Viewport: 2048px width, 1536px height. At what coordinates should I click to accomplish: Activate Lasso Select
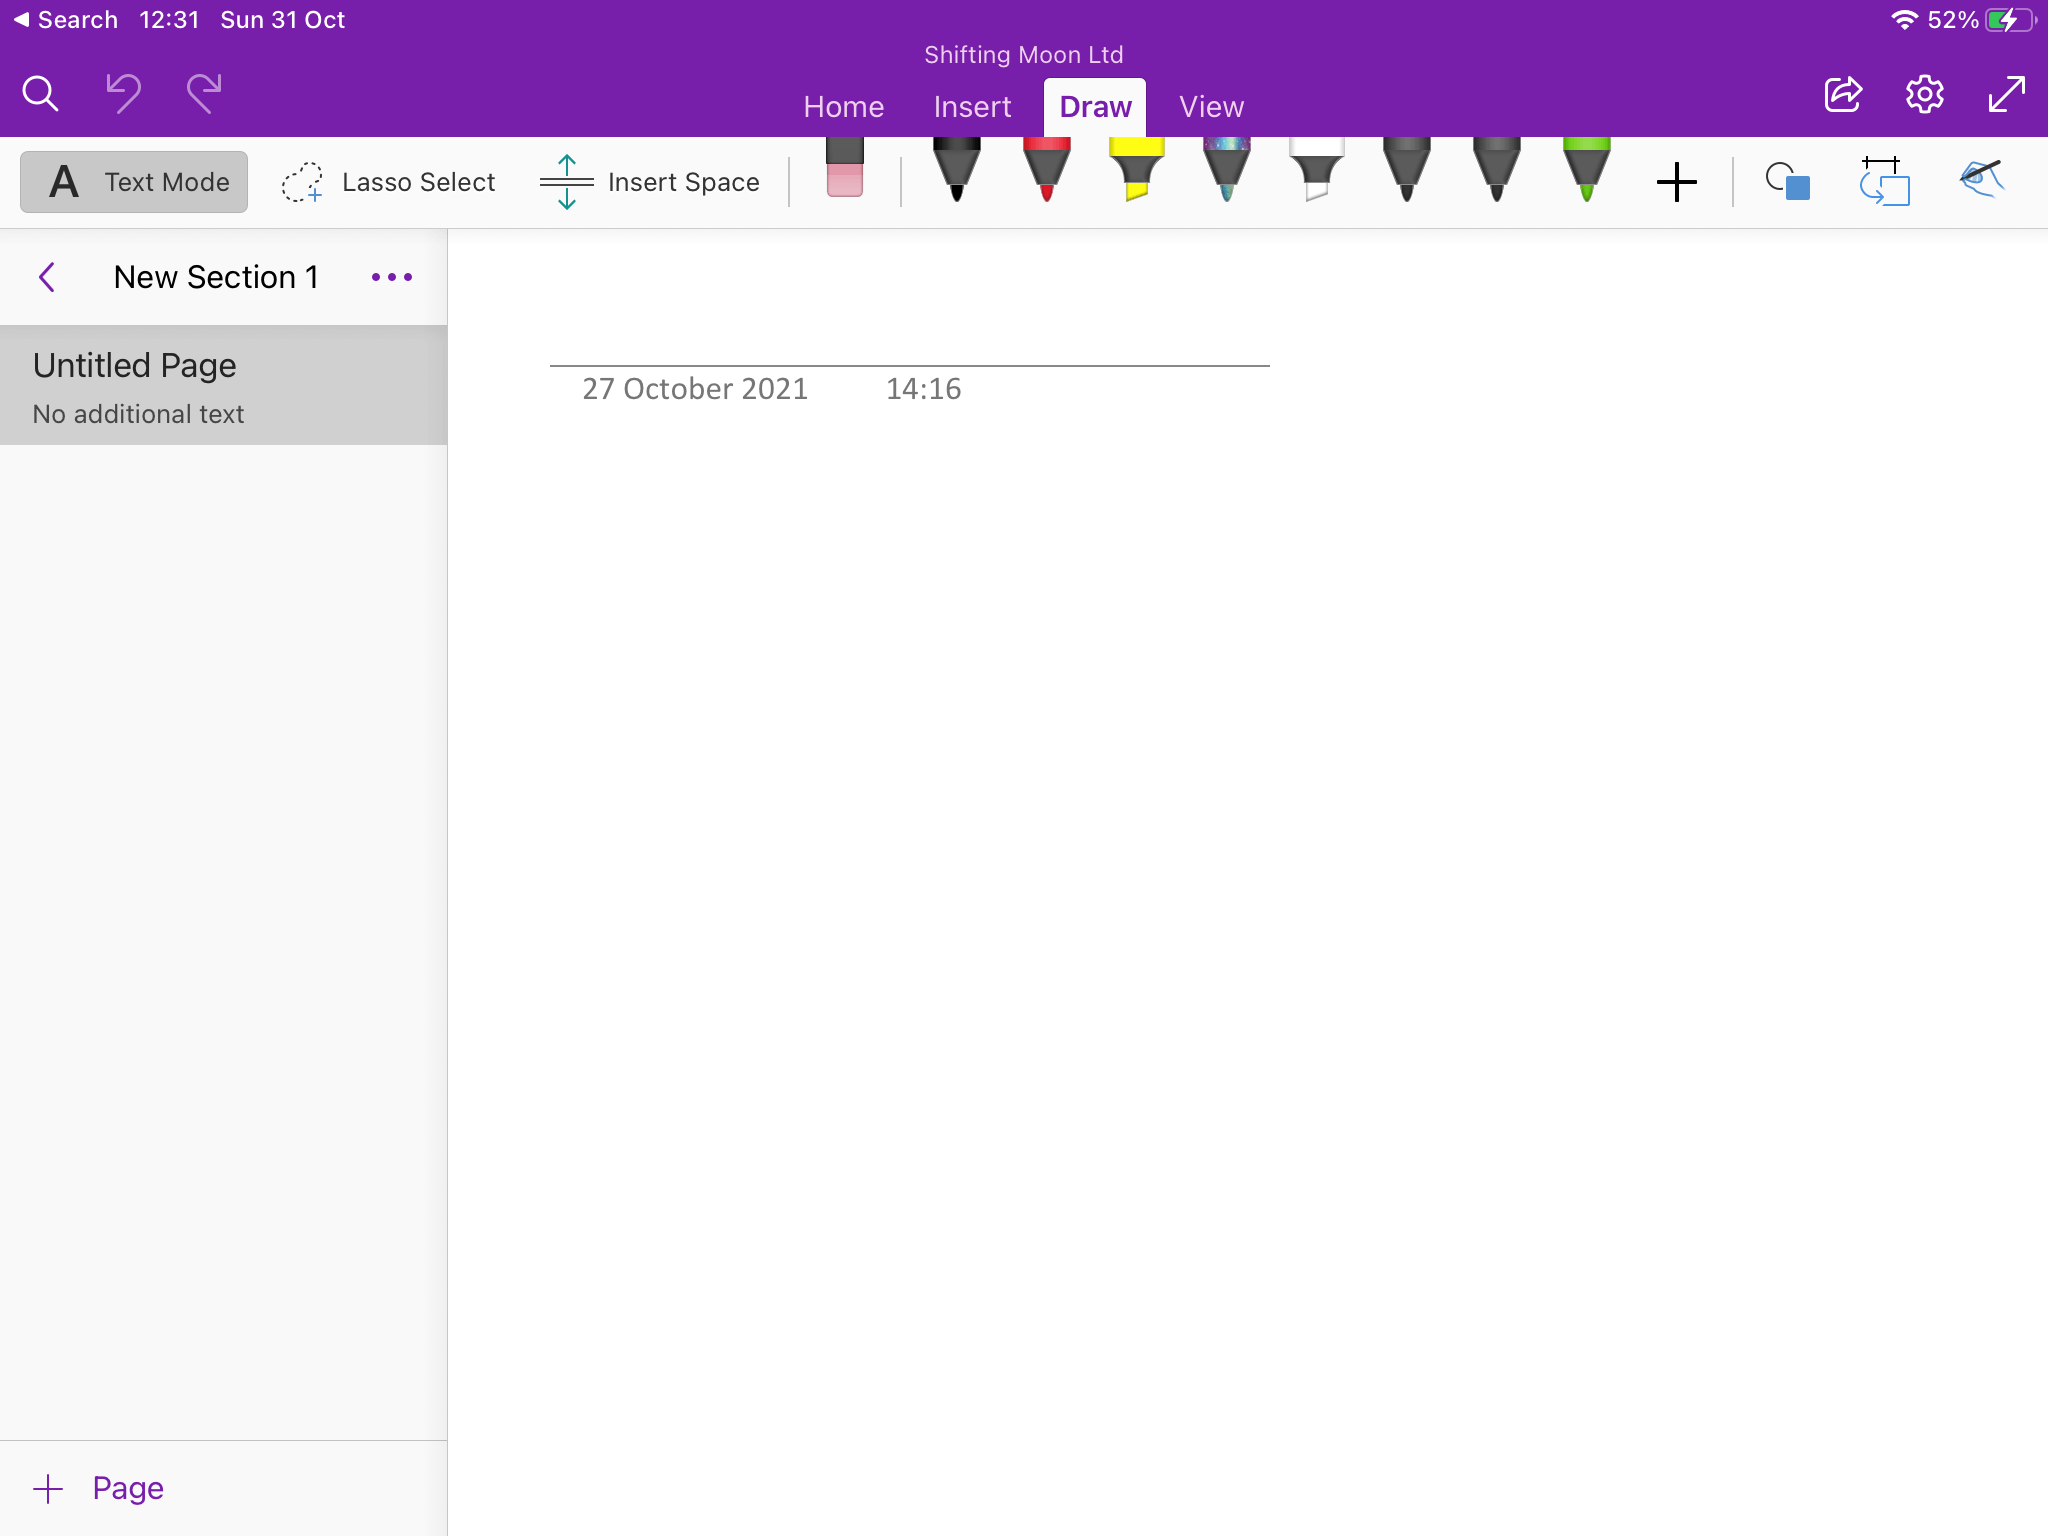pos(389,182)
